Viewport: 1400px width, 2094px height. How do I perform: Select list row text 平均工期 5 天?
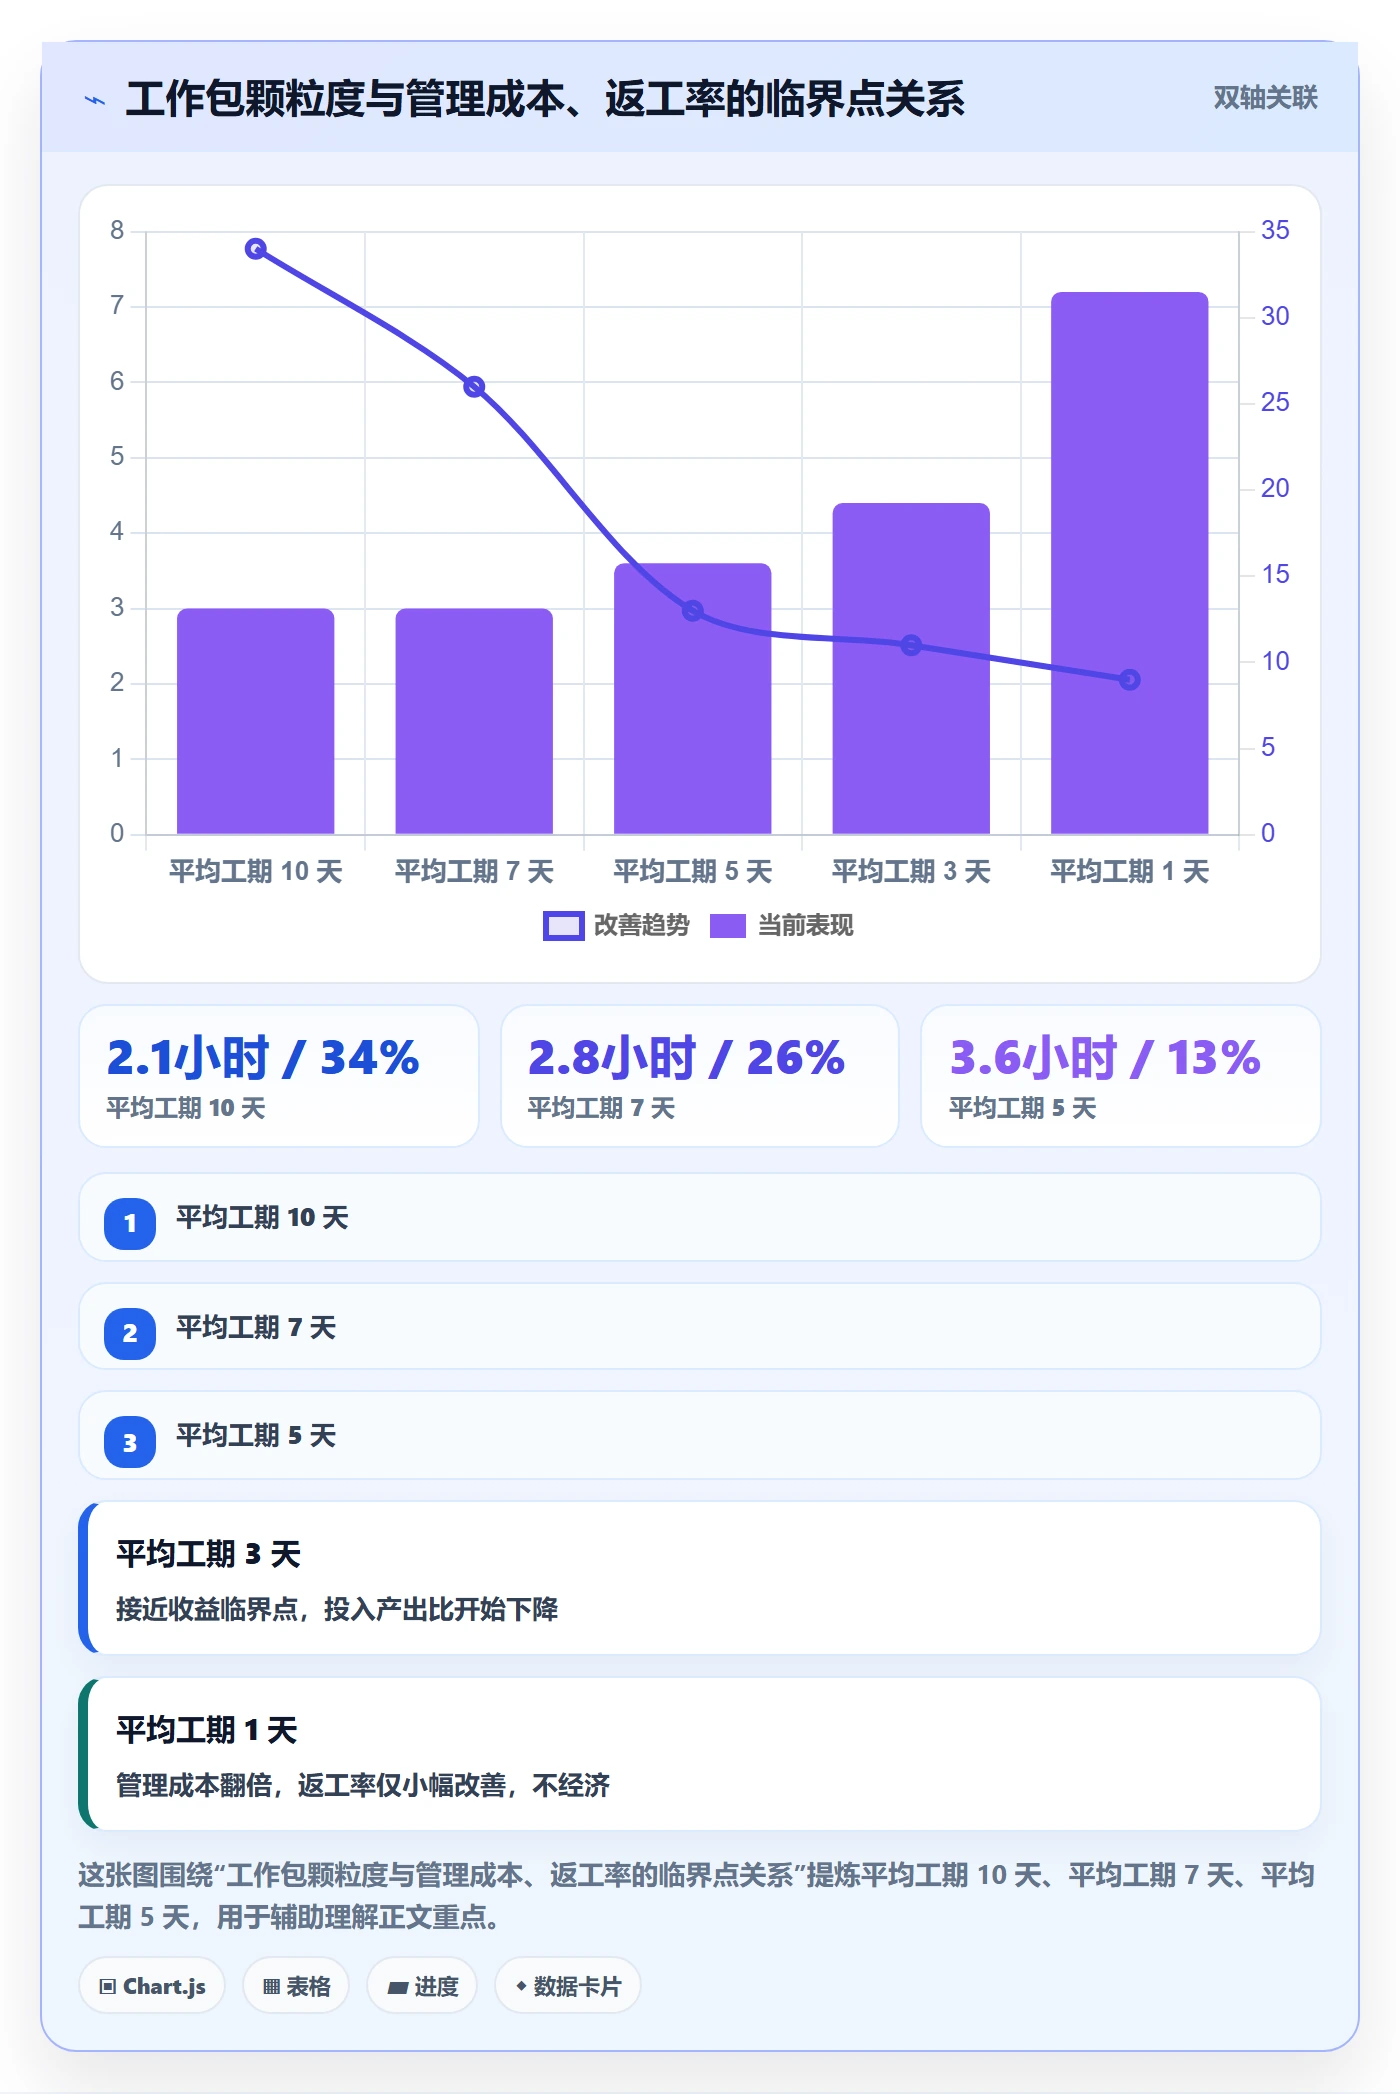tap(256, 1436)
